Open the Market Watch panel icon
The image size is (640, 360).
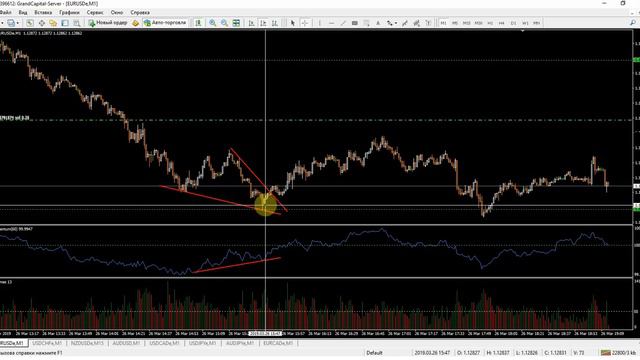[30, 23]
